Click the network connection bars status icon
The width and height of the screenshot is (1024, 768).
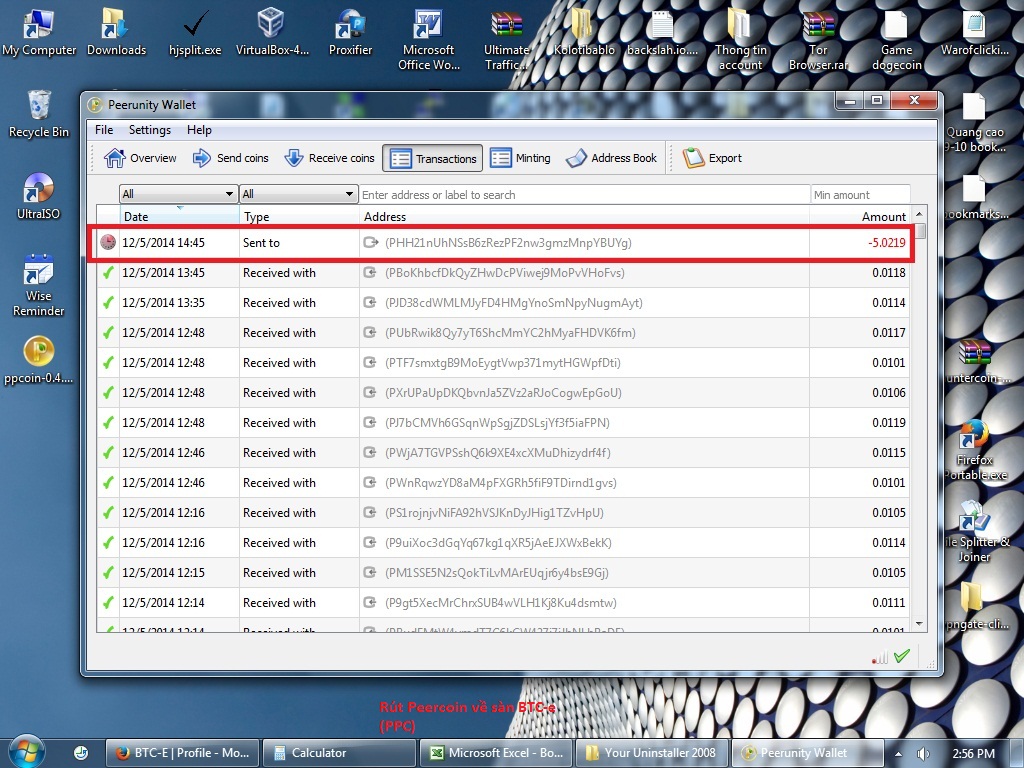(x=880, y=658)
